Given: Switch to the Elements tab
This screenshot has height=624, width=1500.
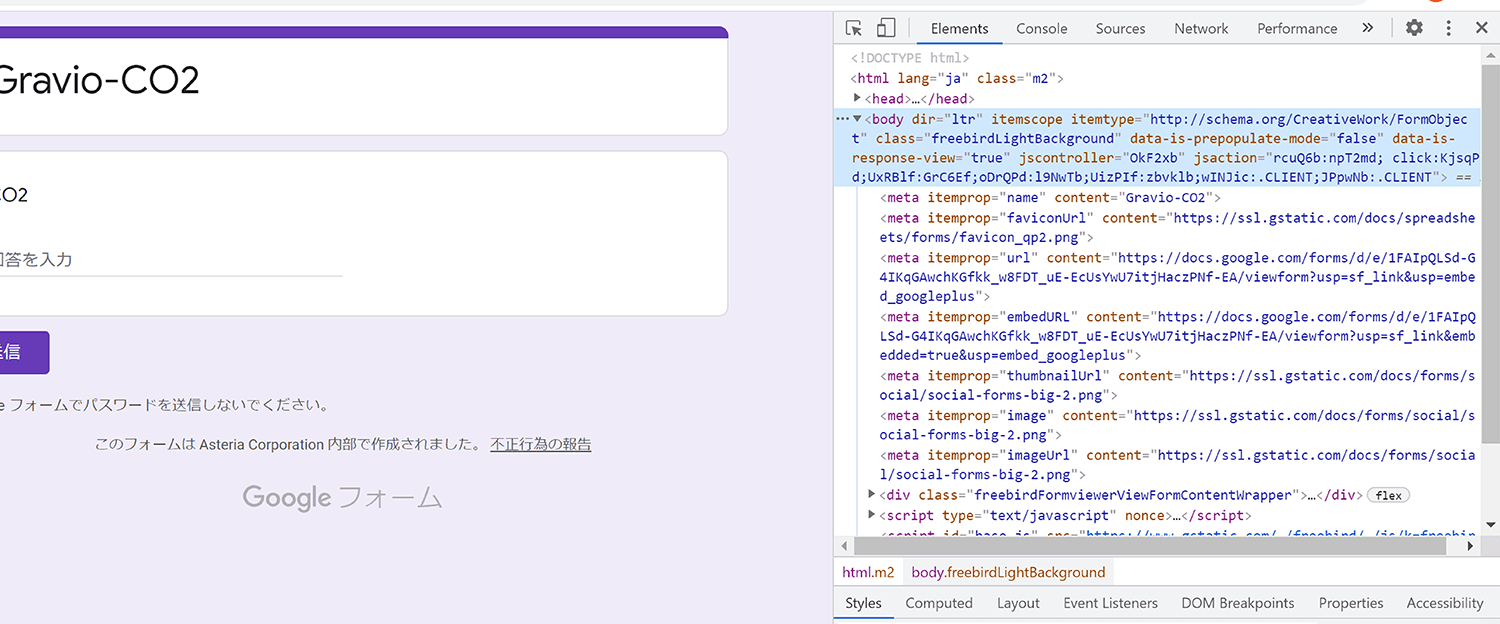Looking at the screenshot, I should [959, 29].
